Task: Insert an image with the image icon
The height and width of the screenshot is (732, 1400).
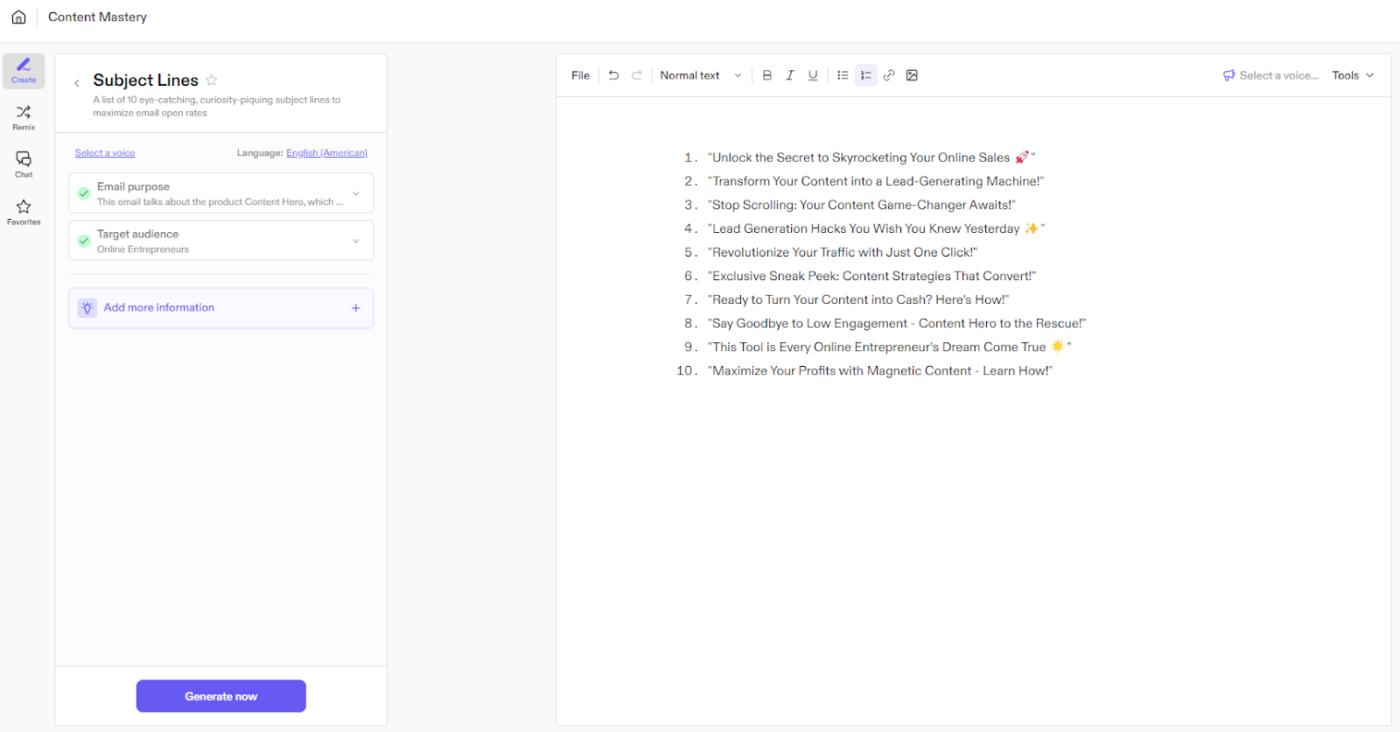Action: click(912, 75)
